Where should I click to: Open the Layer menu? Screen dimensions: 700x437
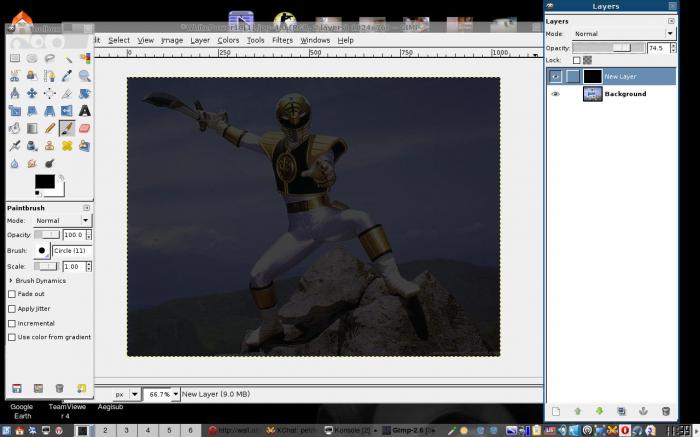pos(200,40)
